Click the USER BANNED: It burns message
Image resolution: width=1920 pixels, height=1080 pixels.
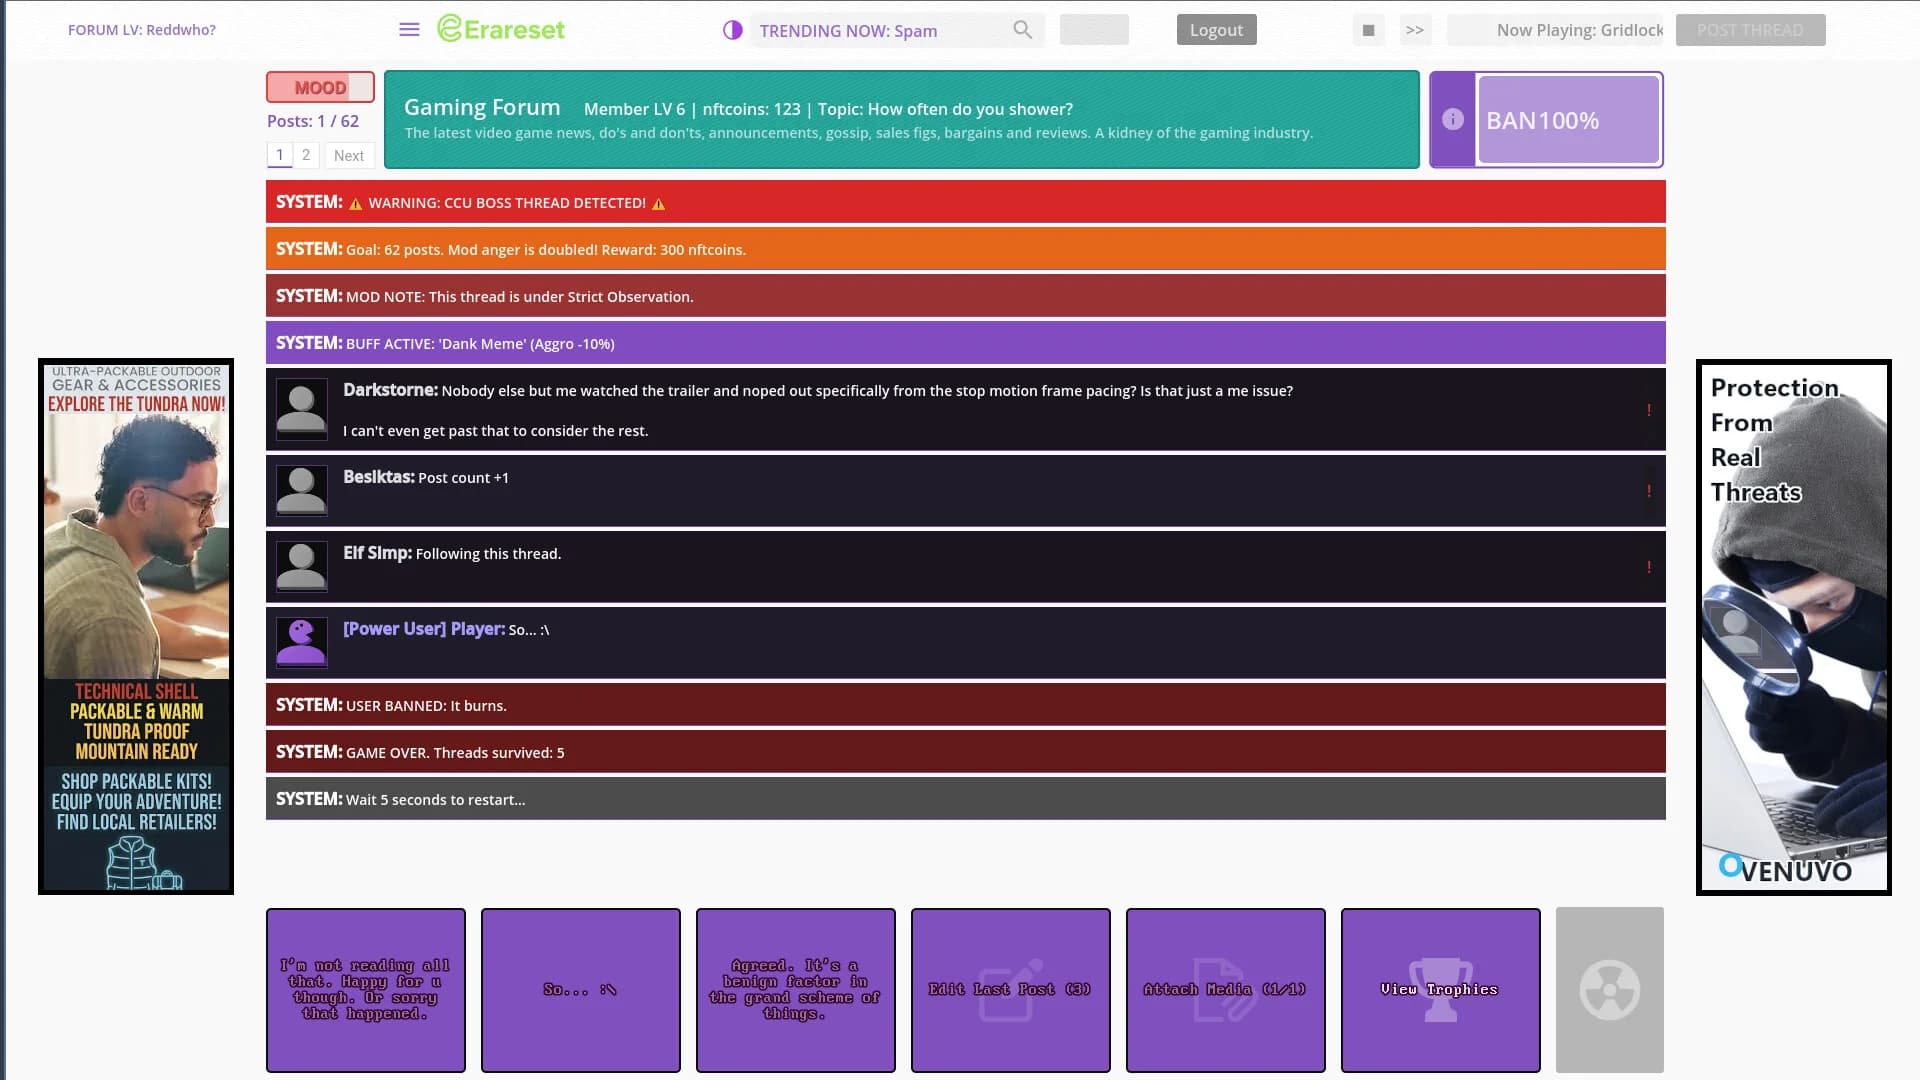pyautogui.click(x=966, y=705)
